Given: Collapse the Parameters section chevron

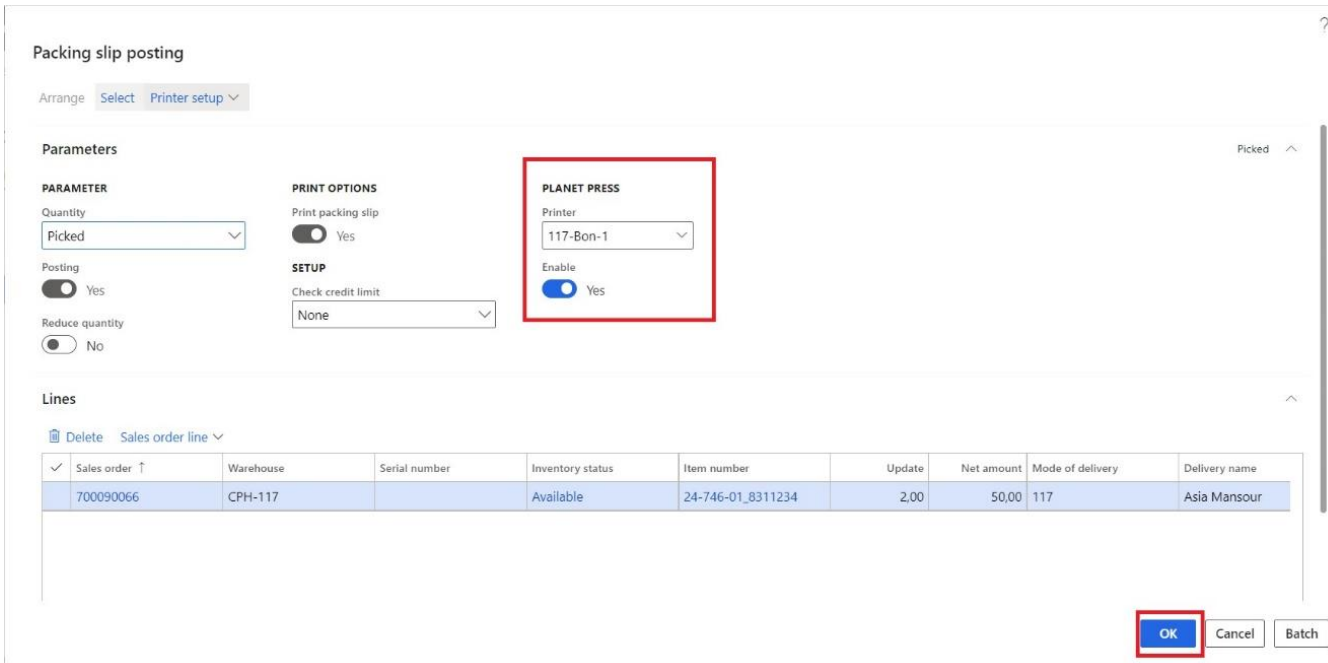Looking at the screenshot, I should click(x=1291, y=149).
